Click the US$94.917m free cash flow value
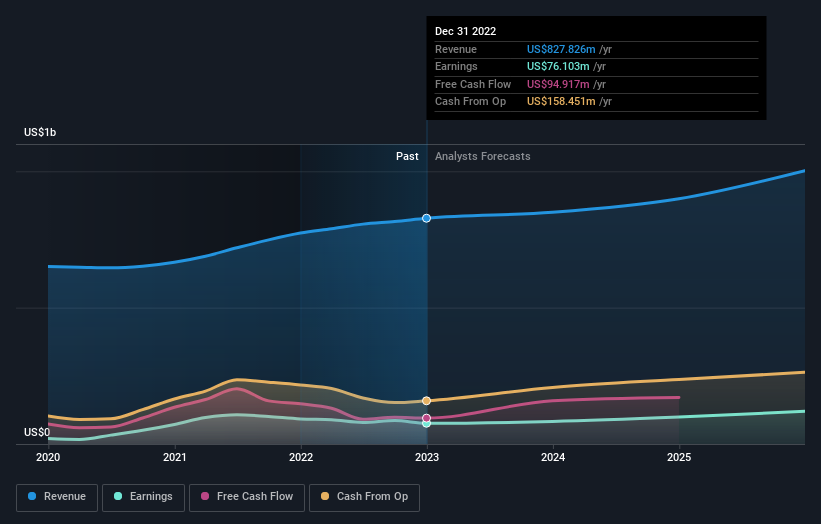This screenshot has height=524, width=821. [558, 84]
